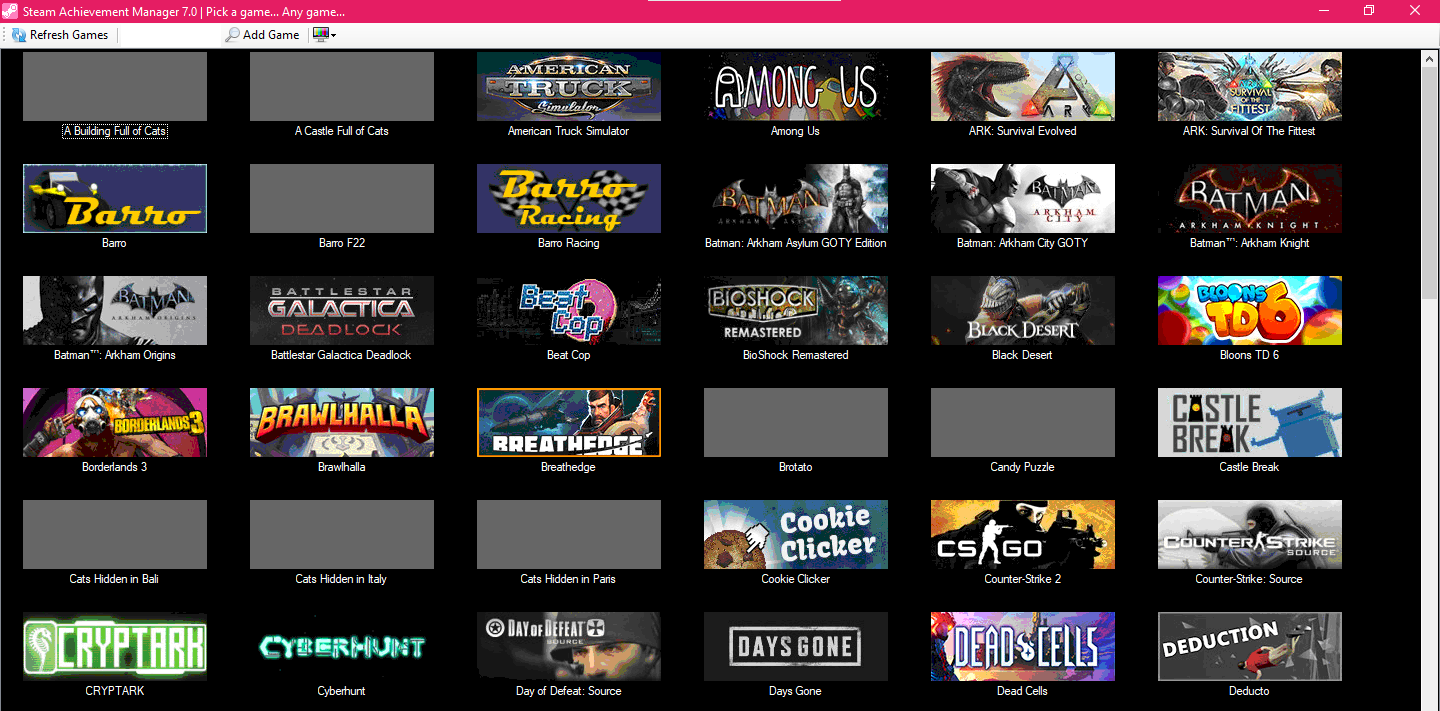Select Battlestar Galactica Deadlock thumbnail
The height and width of the screenshot is (711, 1440).
tap(342, 311)
